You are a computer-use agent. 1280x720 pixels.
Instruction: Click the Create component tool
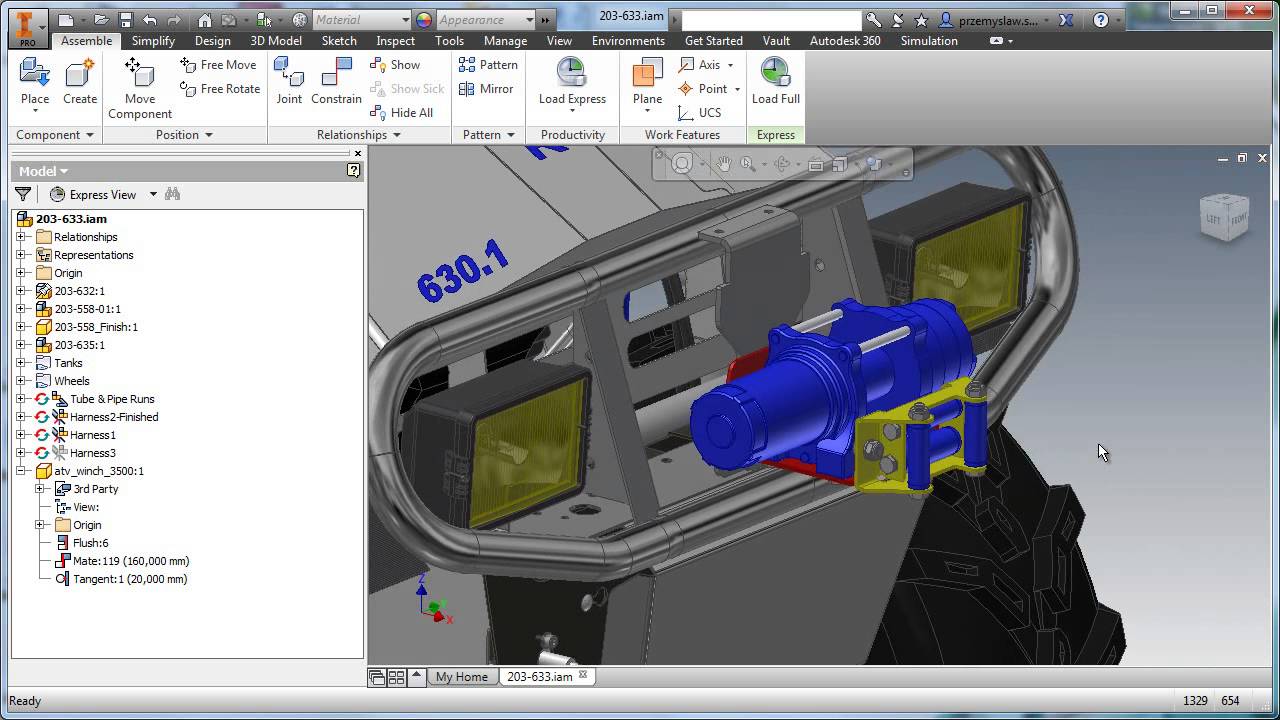pos(80,82)
